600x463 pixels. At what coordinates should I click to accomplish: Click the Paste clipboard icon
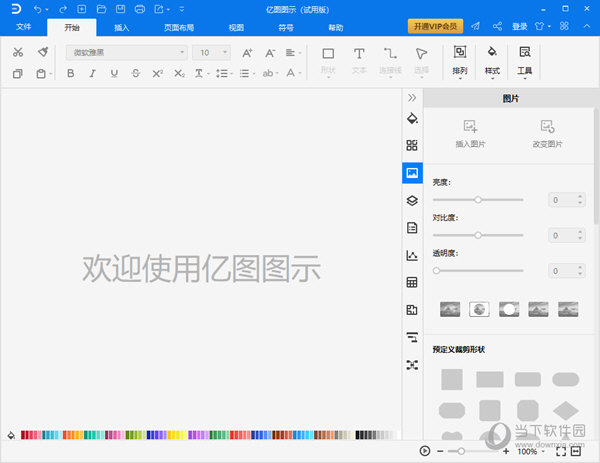[41, 73]
